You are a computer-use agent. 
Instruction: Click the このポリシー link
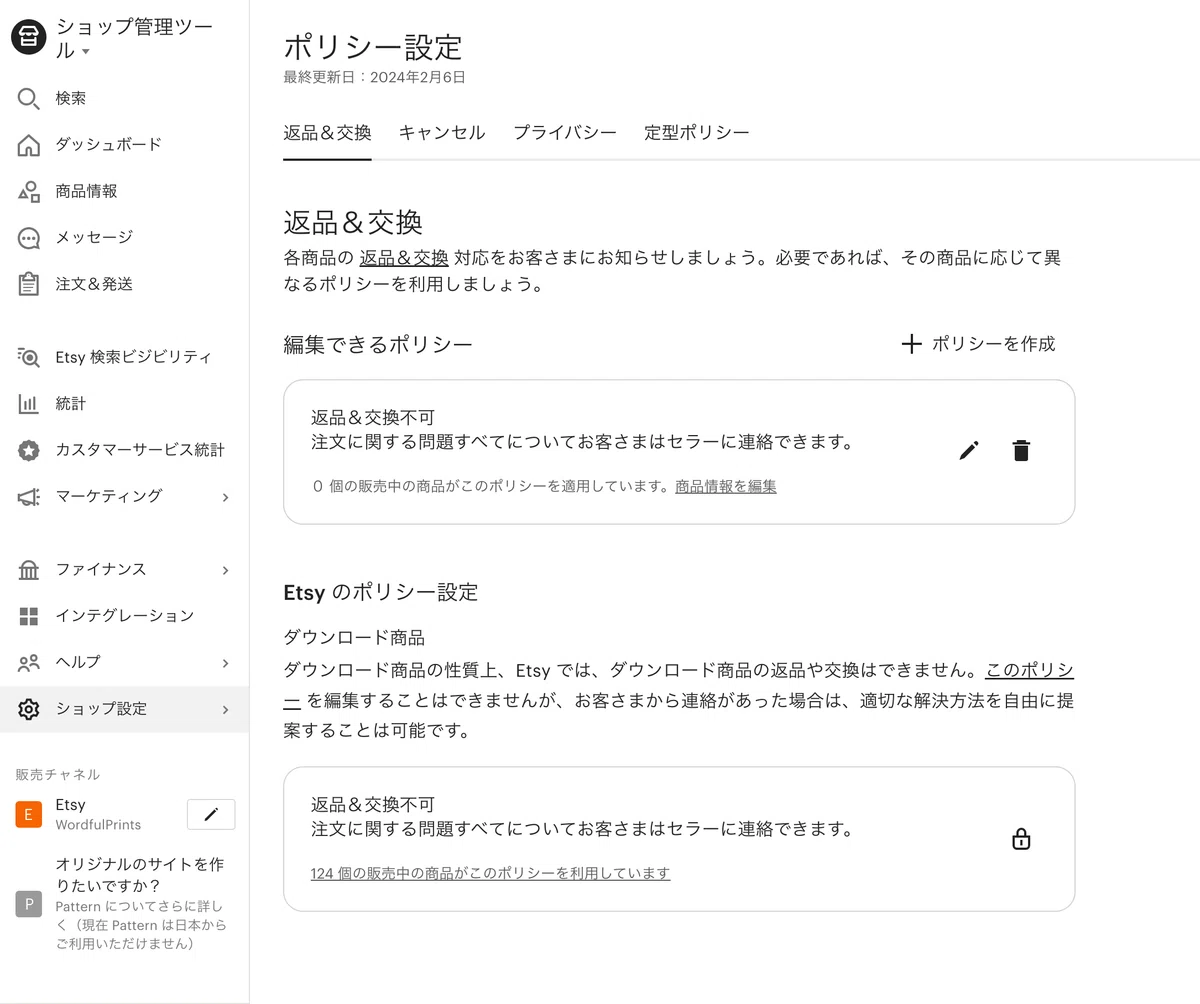(1030, 670)
